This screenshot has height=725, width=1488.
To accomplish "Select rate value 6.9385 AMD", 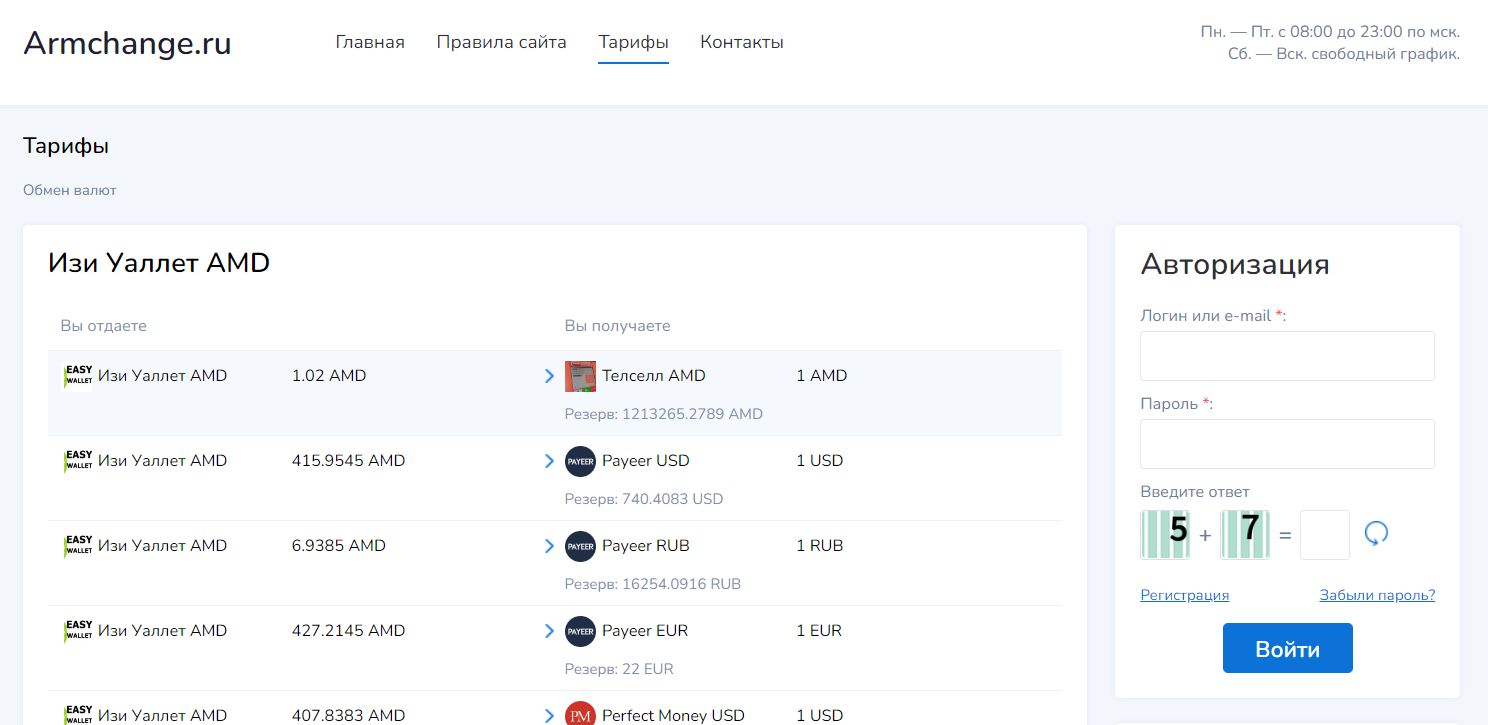I will pyautogui.click(x=339, y=546).
